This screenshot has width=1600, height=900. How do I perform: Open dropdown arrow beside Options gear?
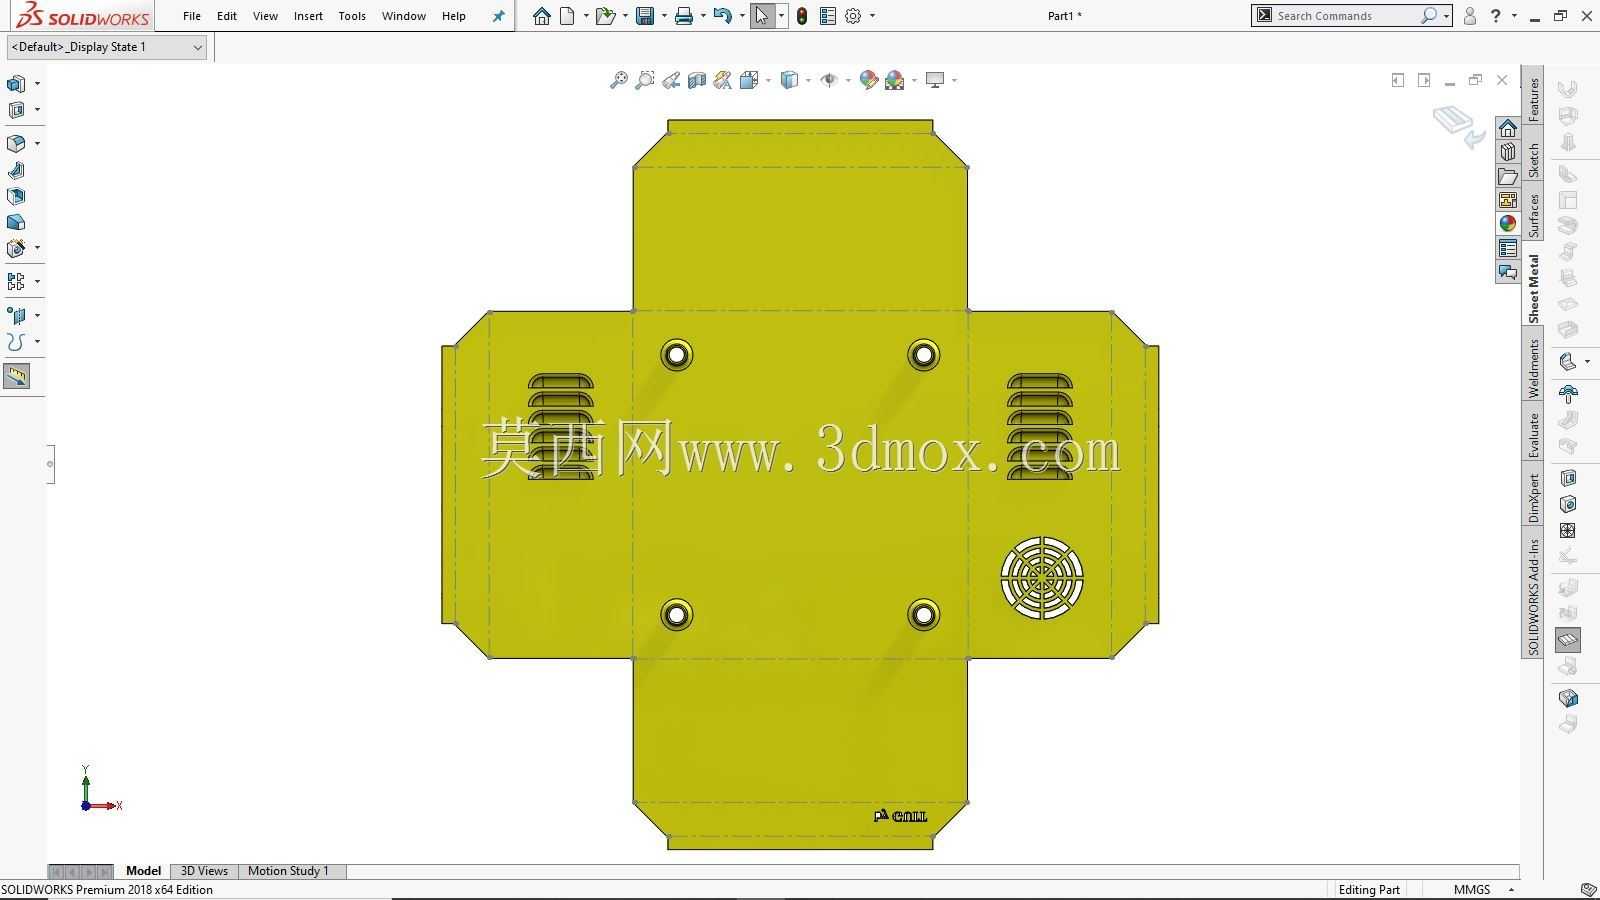[872, 16]
